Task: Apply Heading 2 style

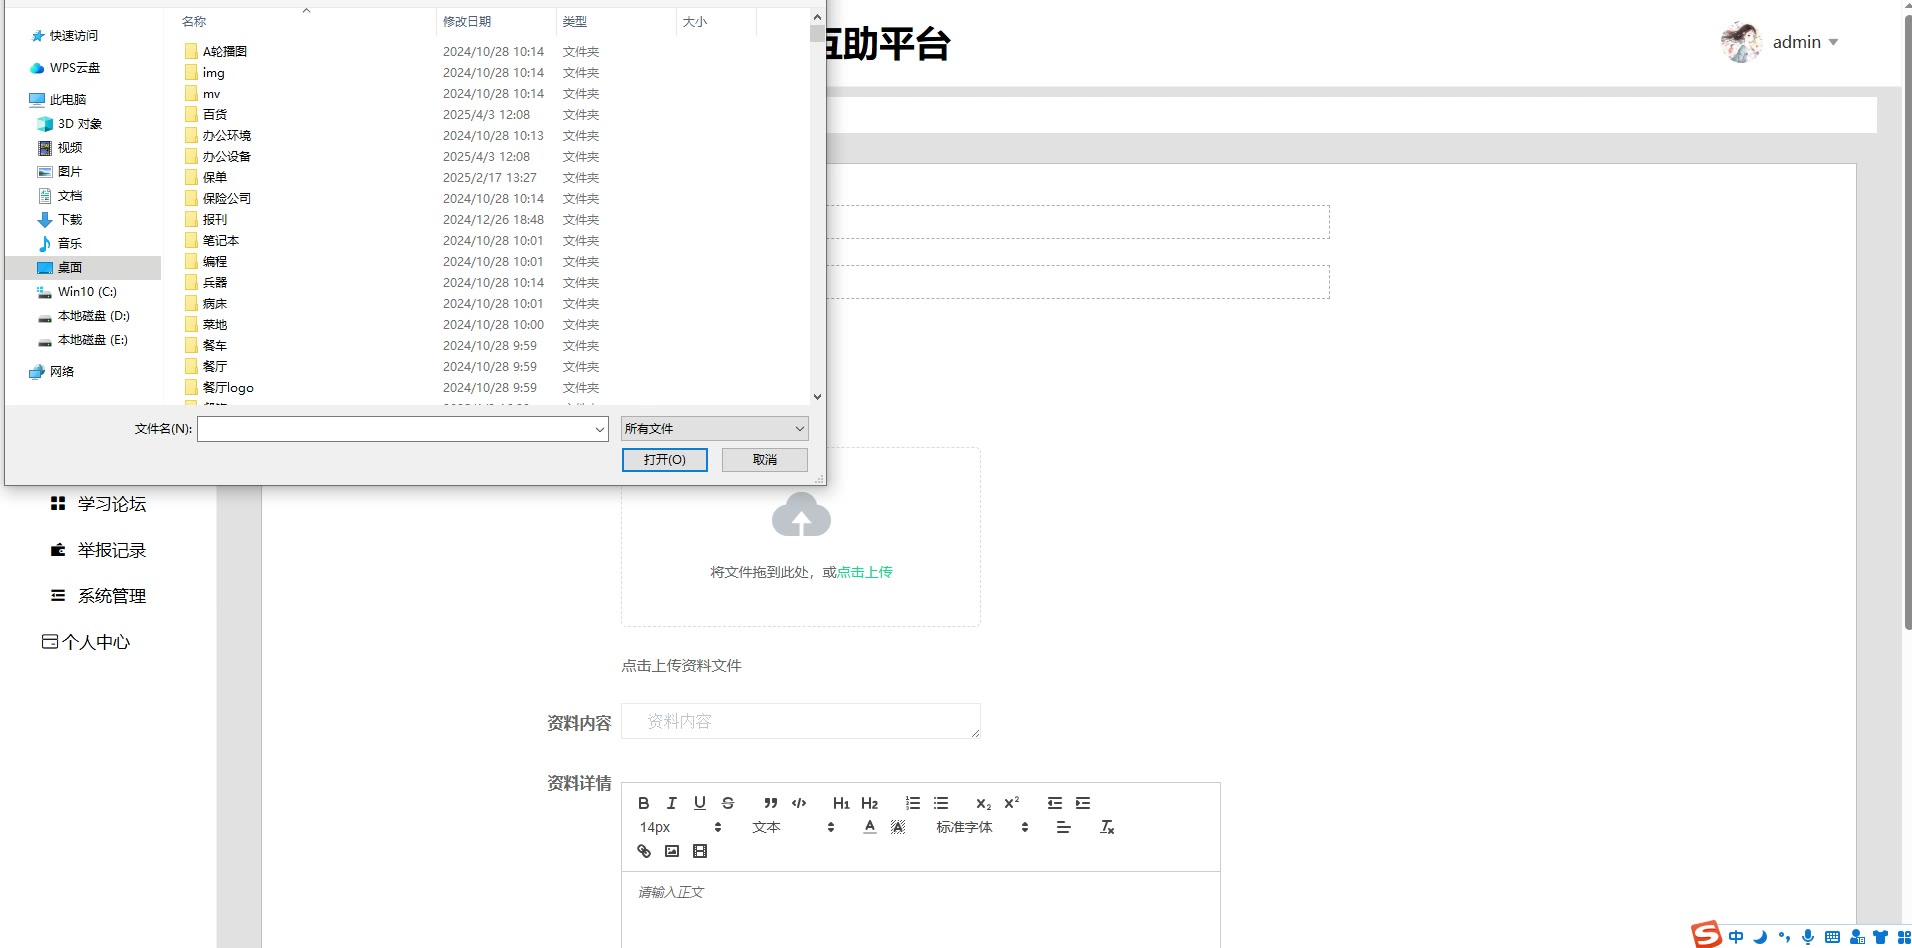Action: coord(869,803)
